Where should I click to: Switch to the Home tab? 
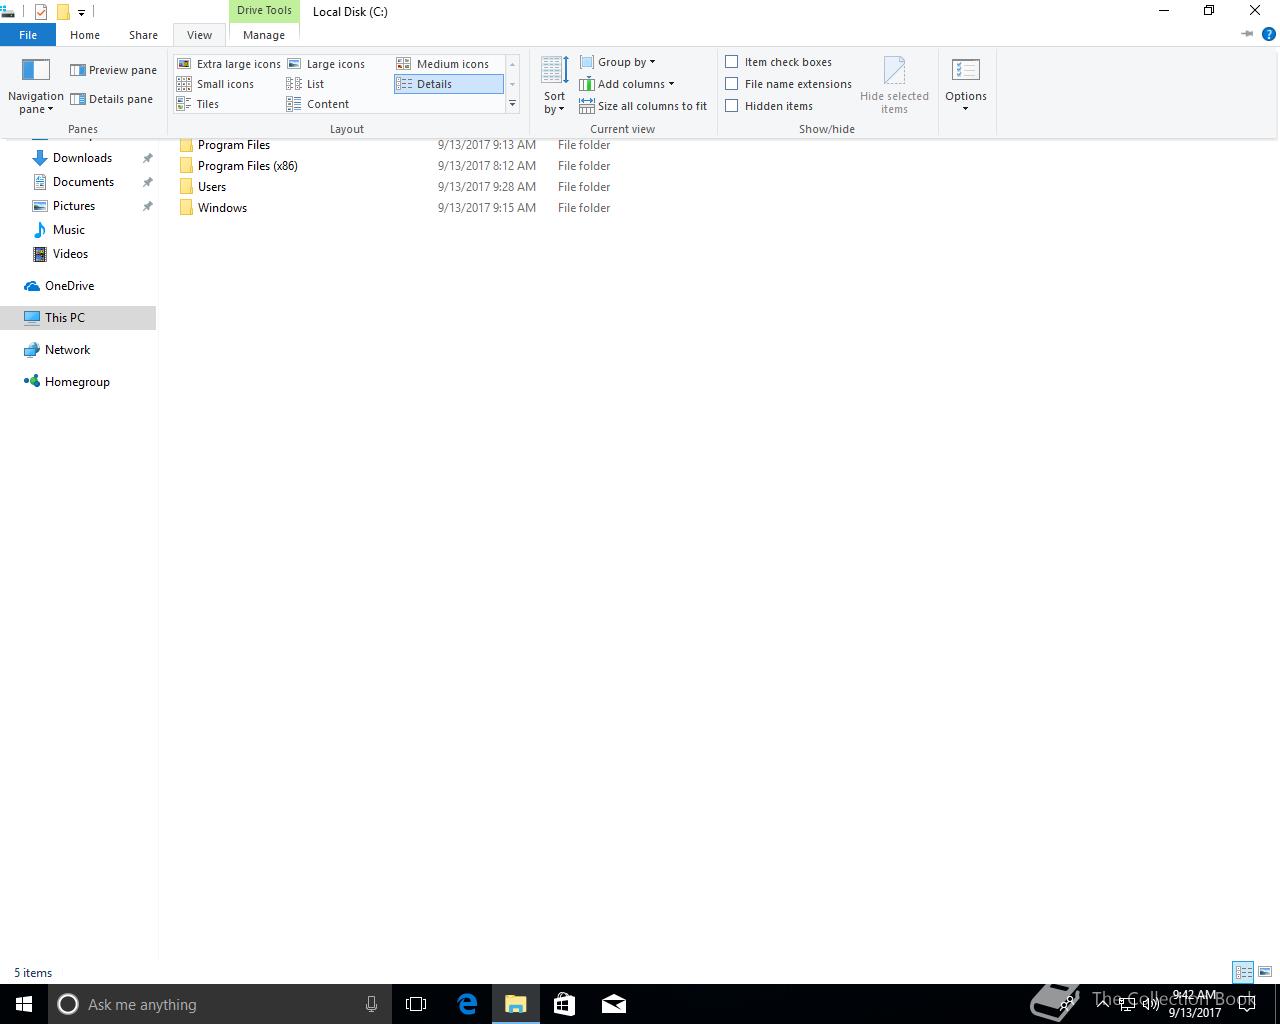[85, 35]
